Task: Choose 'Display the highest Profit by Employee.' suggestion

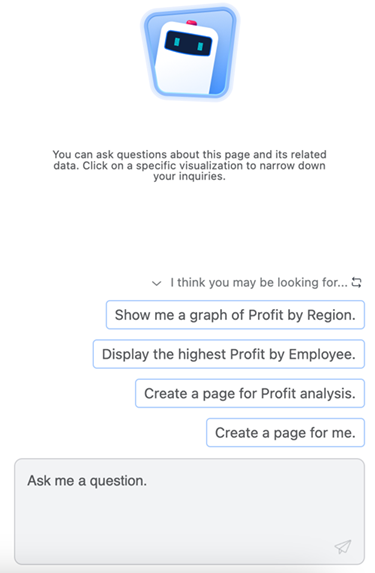Action: (x=229, y=354)
